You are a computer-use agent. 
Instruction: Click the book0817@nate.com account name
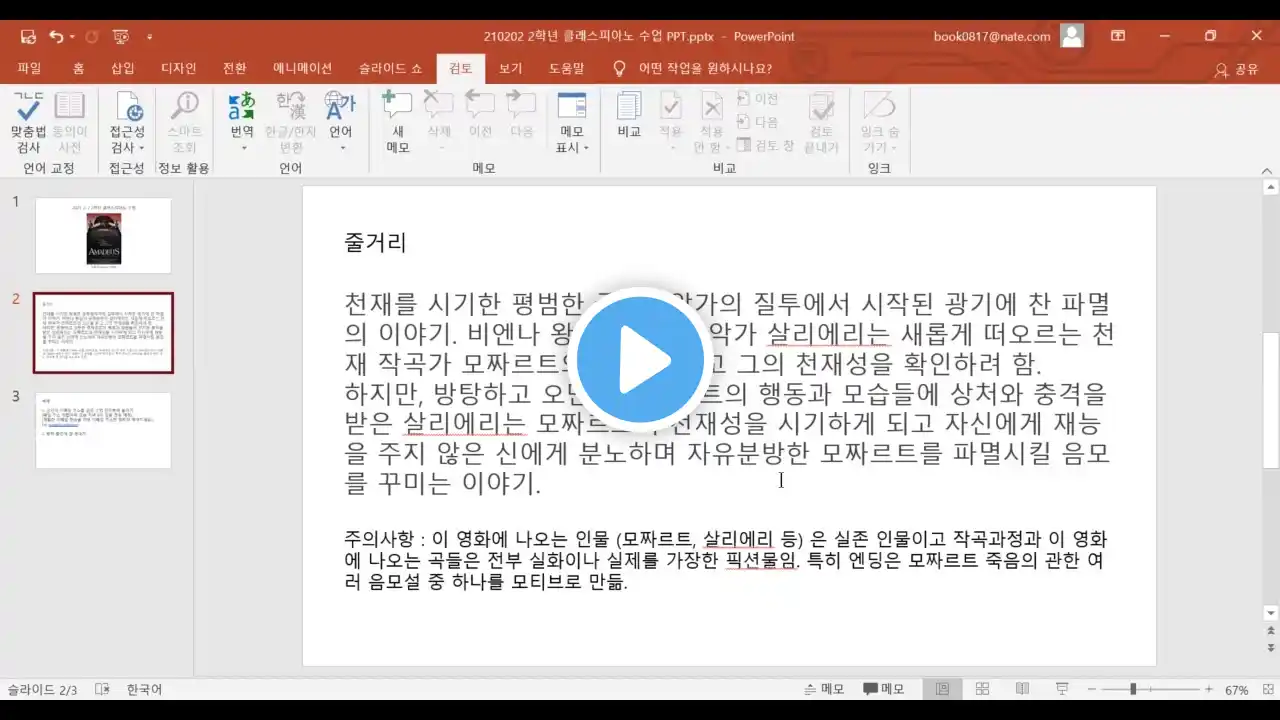[992, 36]
